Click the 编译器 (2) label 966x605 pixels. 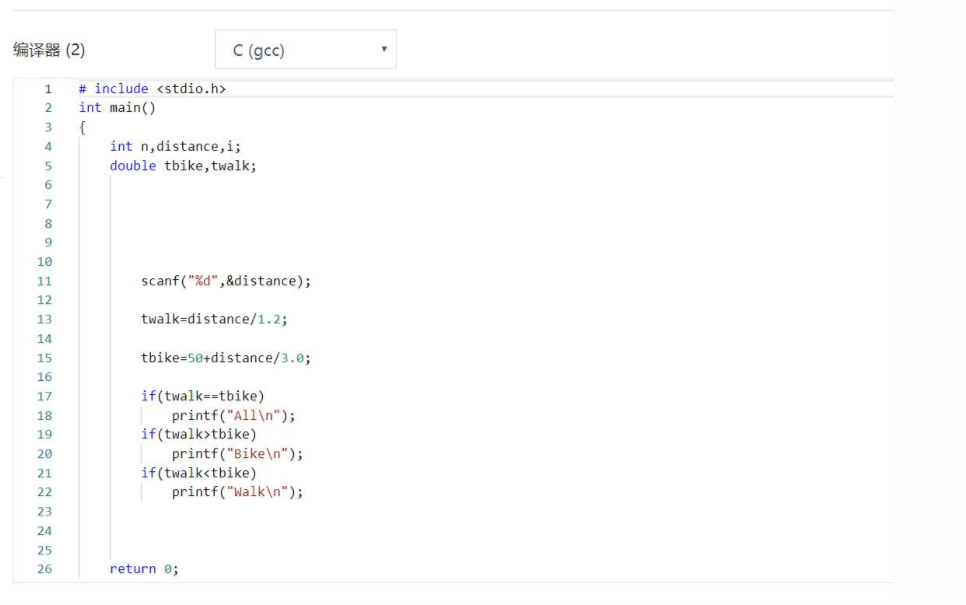(x=49, y=50)
